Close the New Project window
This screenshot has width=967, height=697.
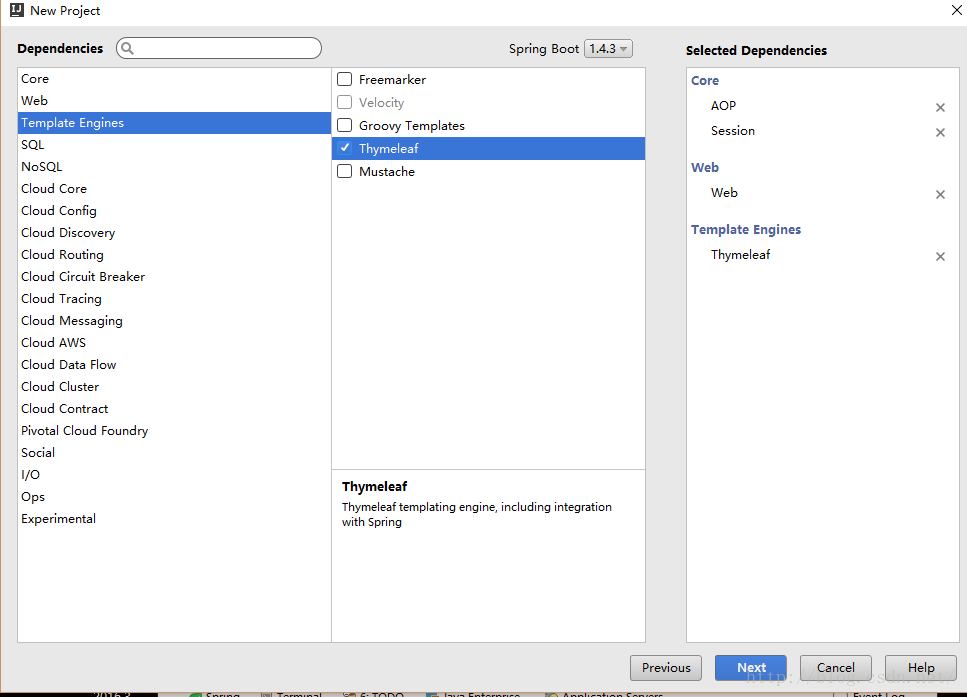coord(957,10)
